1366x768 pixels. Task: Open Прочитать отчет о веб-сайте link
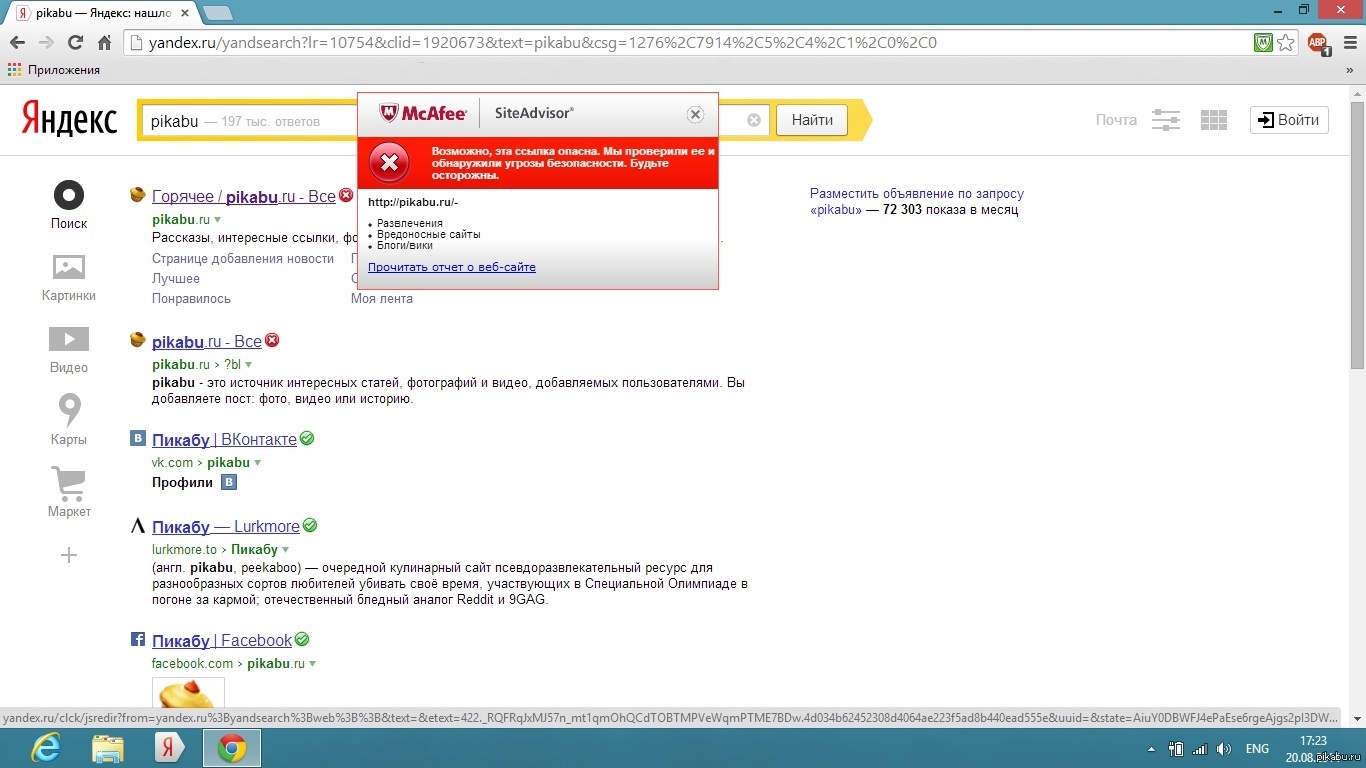[452, 267]
